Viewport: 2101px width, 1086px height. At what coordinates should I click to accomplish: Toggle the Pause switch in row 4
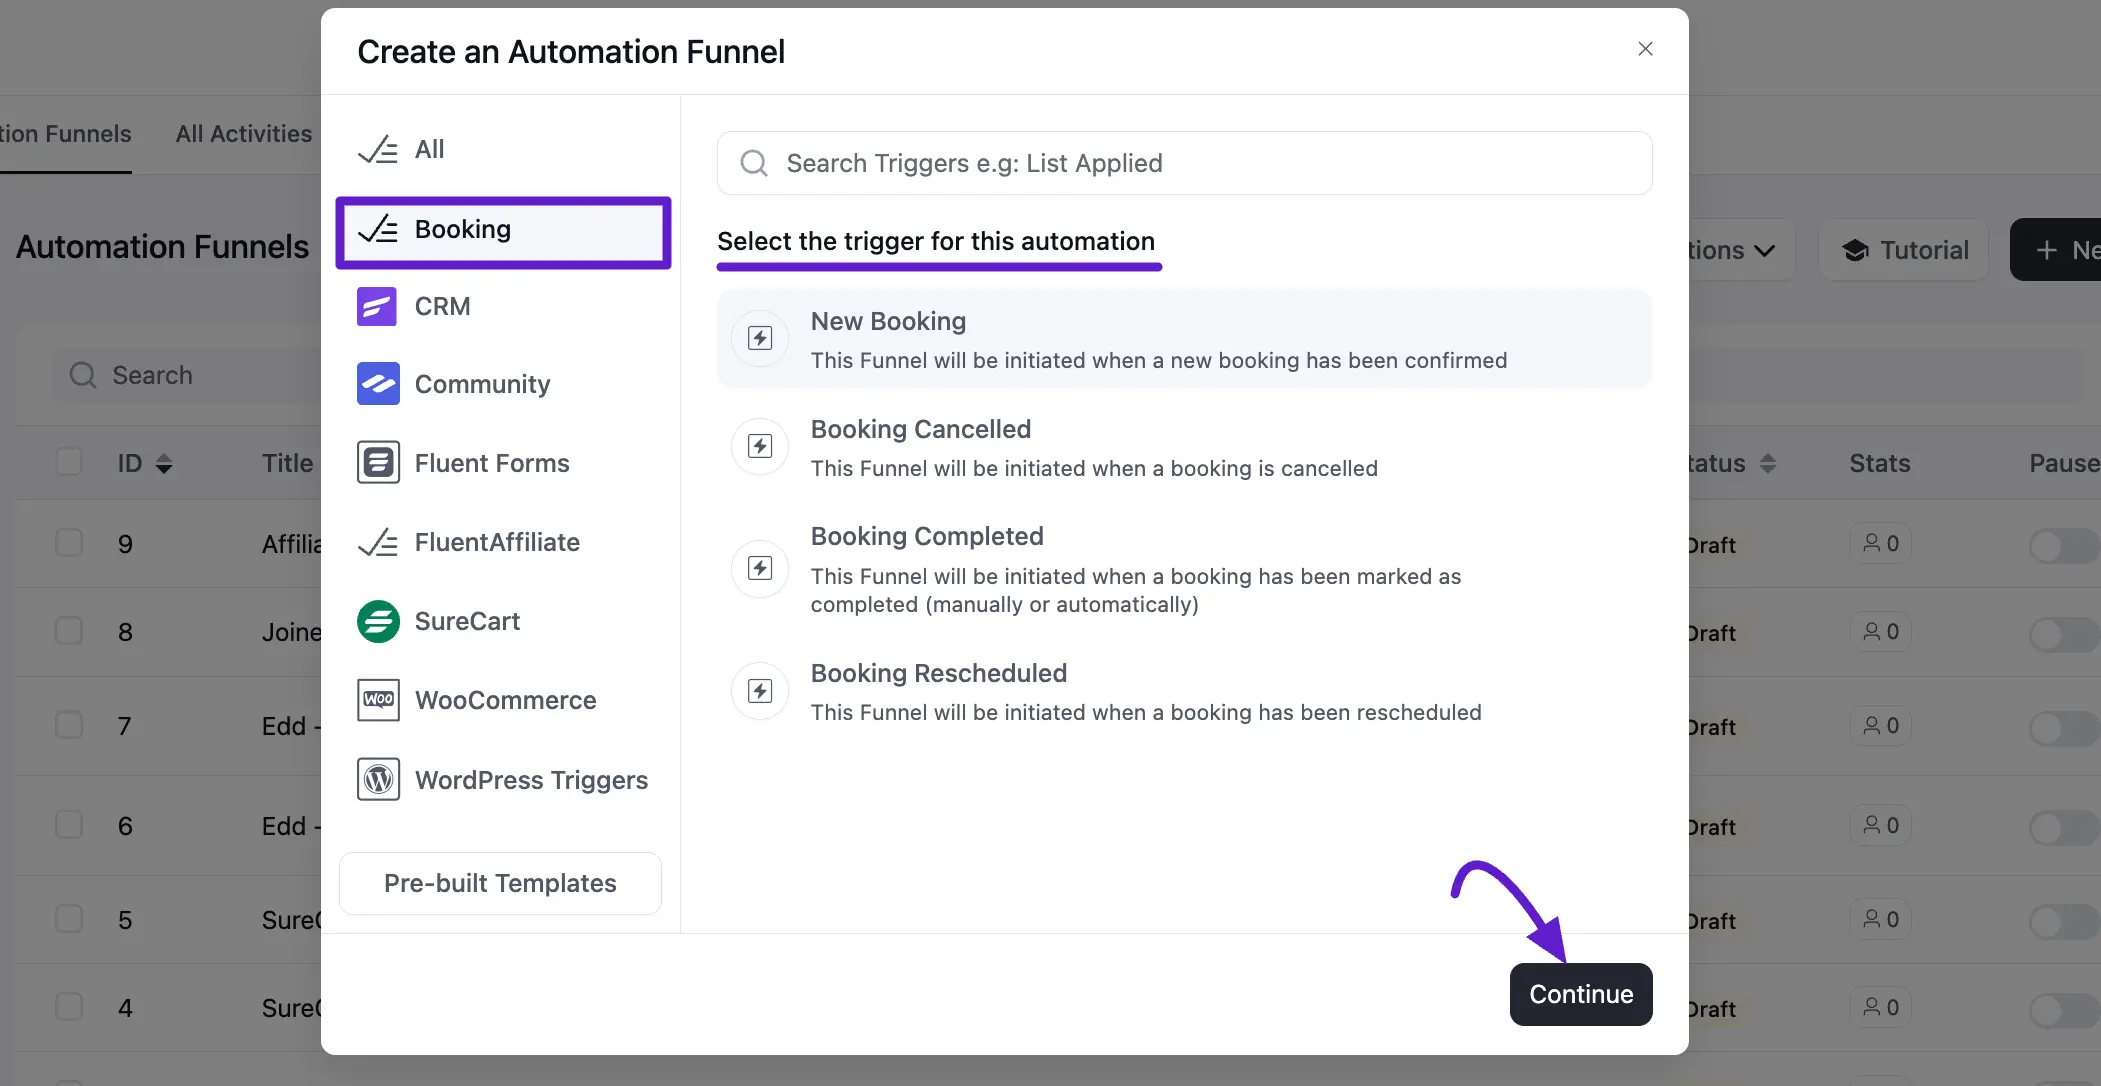[x=2064, y=1010]
